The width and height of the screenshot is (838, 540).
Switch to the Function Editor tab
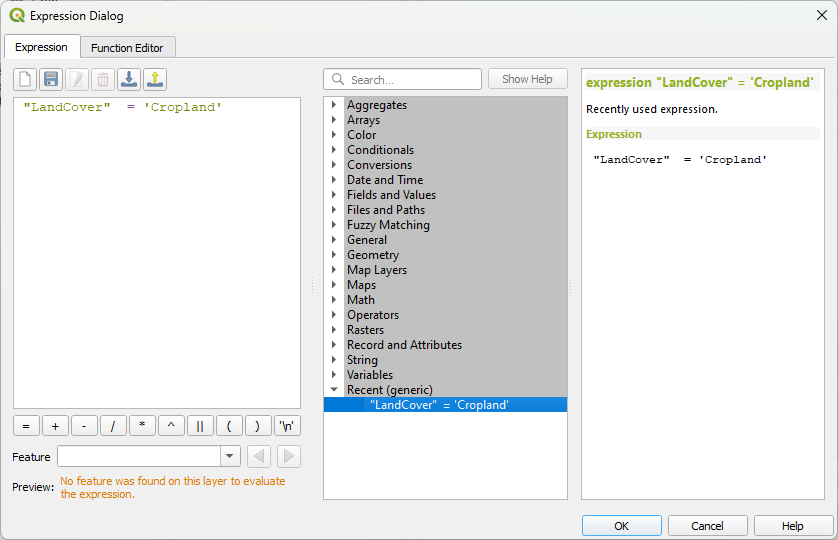[x=127, y=47]
